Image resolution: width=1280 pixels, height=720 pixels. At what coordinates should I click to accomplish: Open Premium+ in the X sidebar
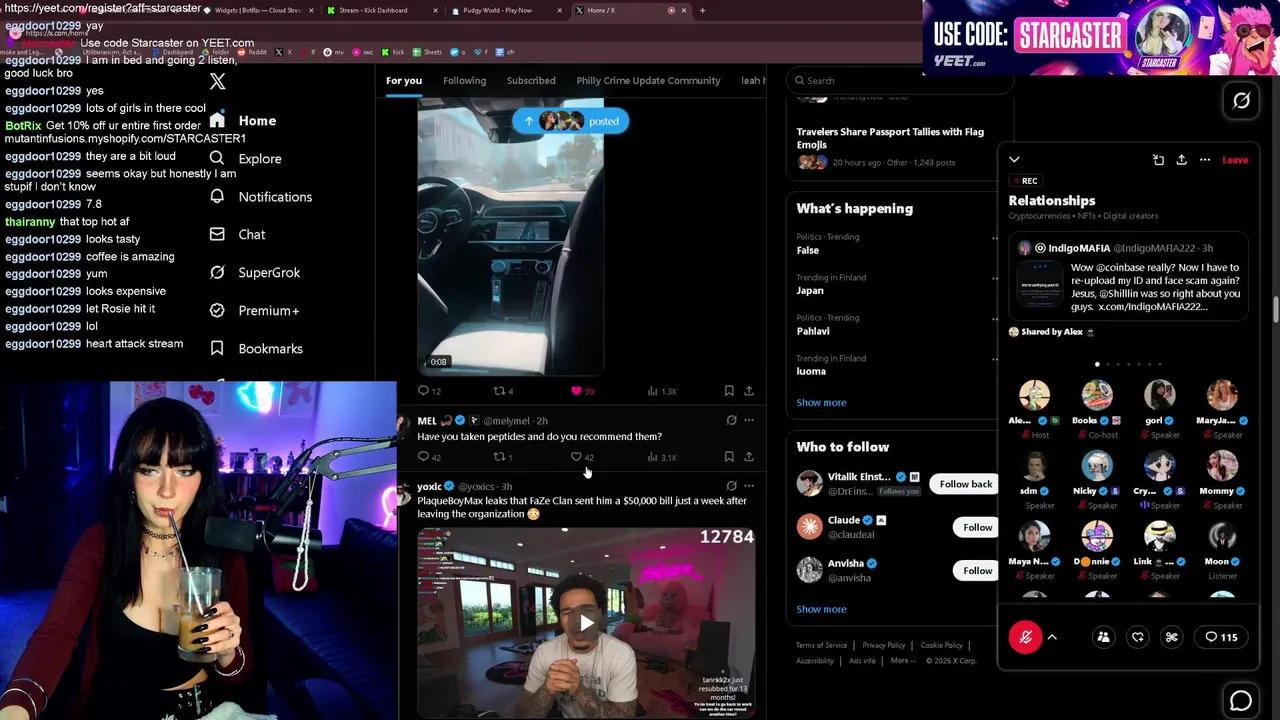tap(254, 310)
